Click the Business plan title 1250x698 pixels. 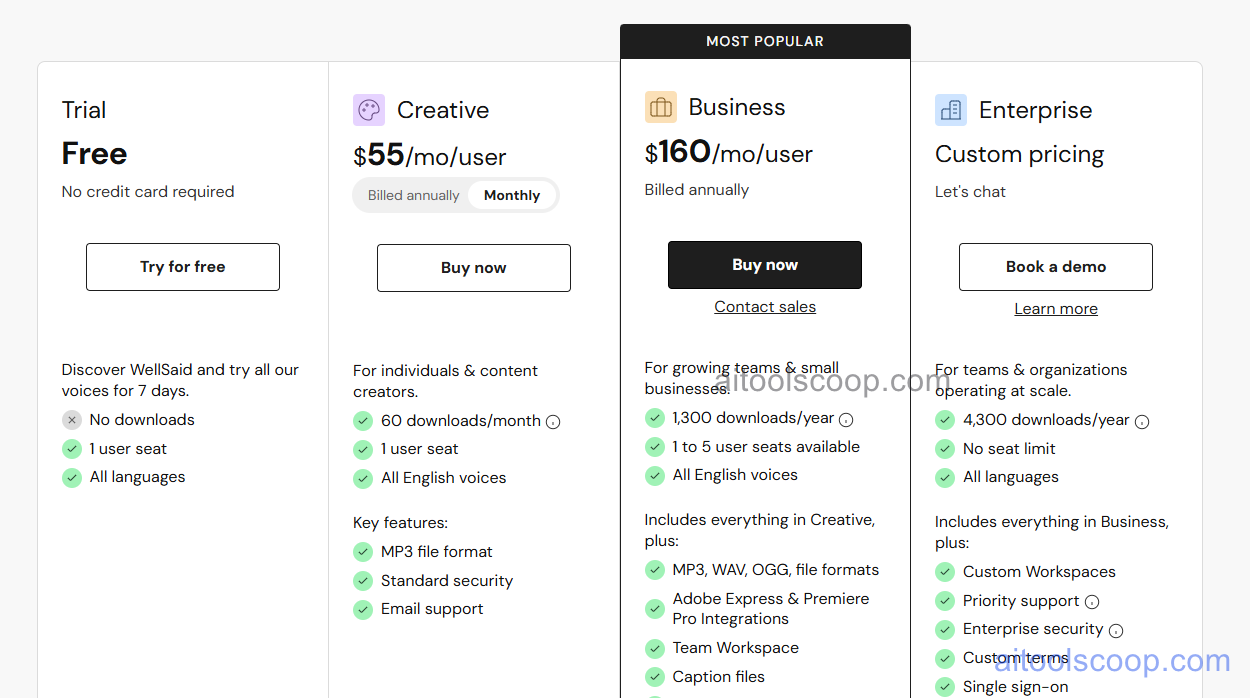pyautogui.click(x=737, y=107)
